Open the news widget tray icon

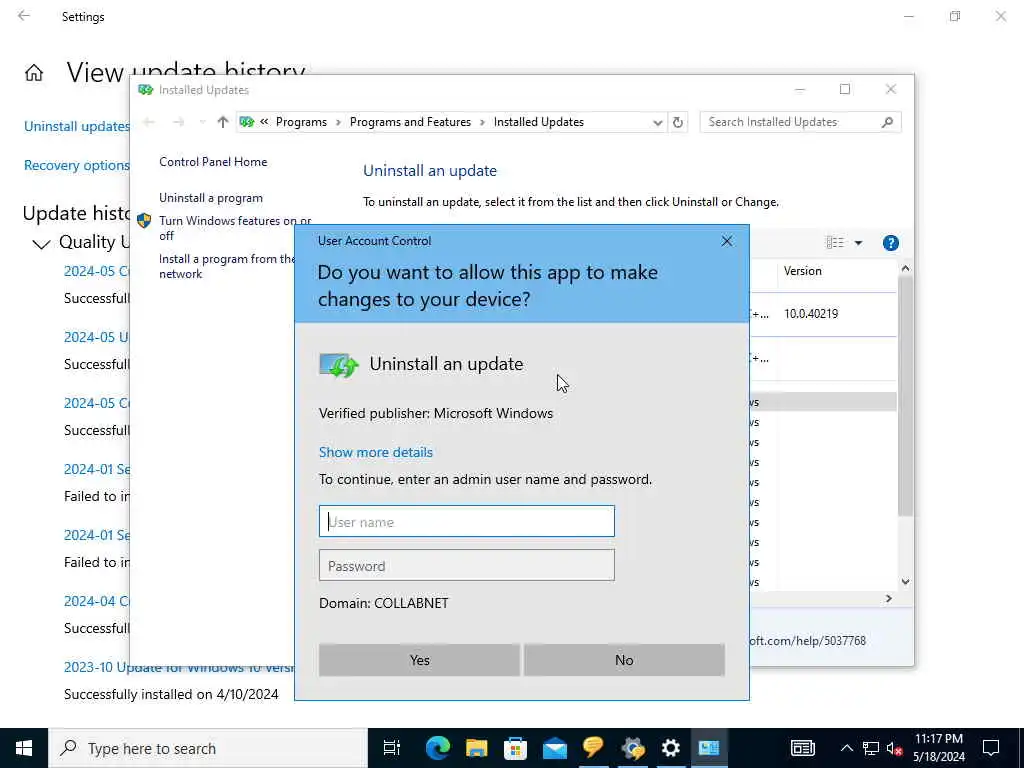point(803,748)
